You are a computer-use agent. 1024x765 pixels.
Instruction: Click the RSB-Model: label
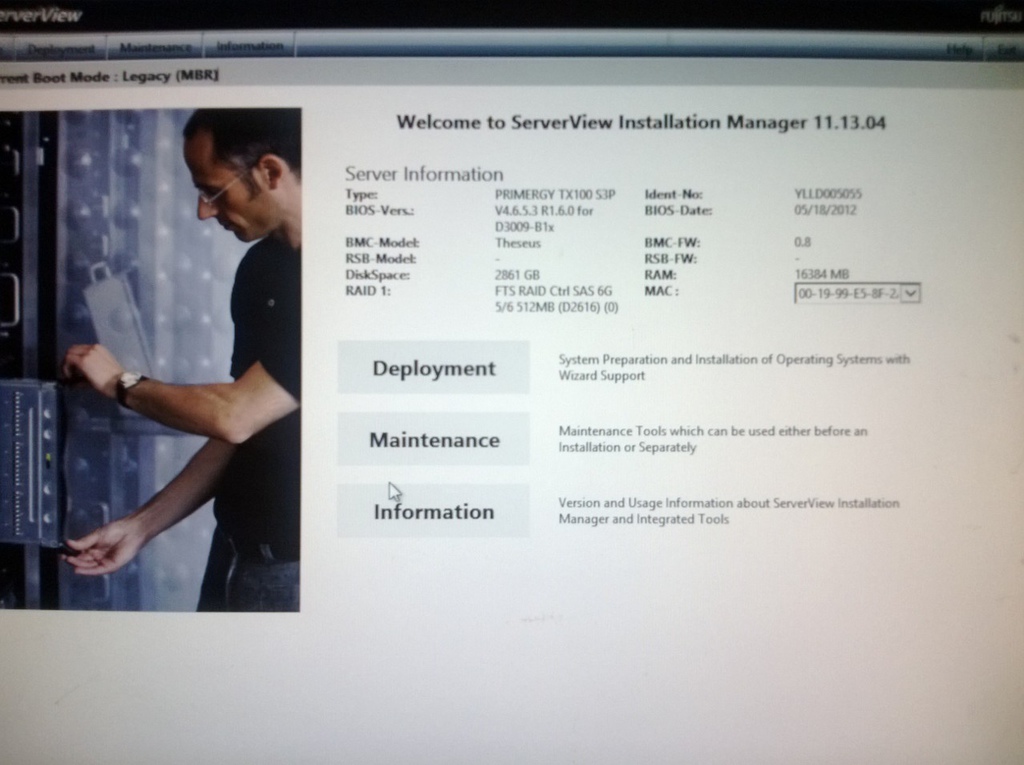(380, 259)
